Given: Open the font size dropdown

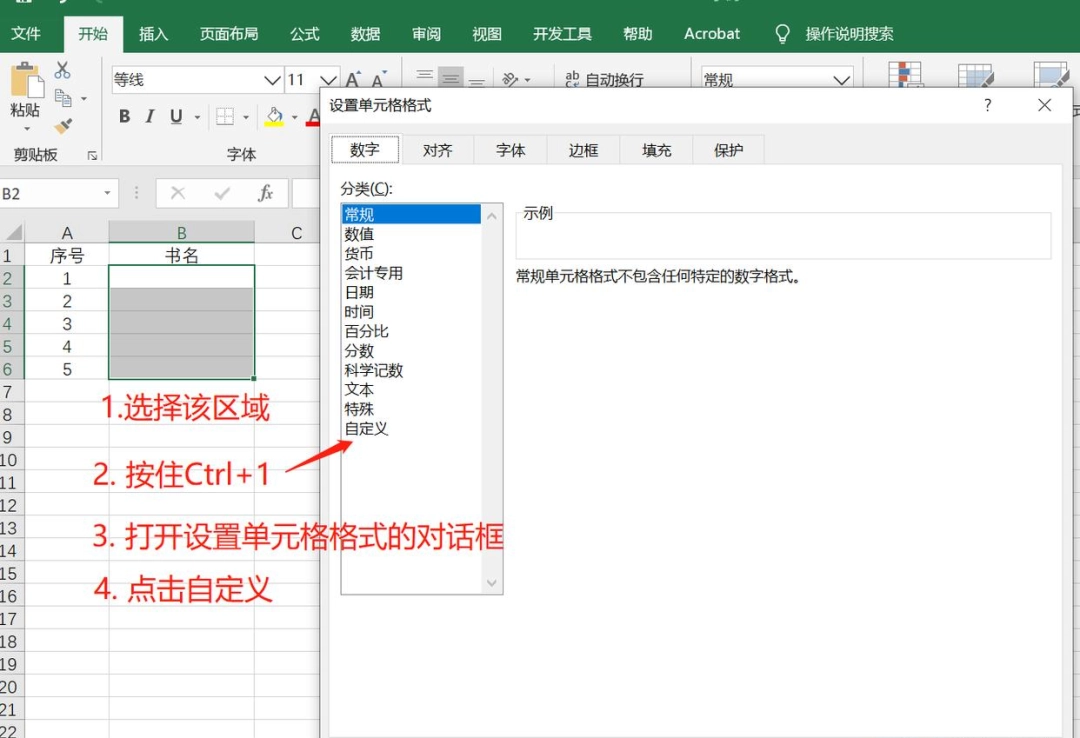Looking at the screenshot, I should 329,80.
